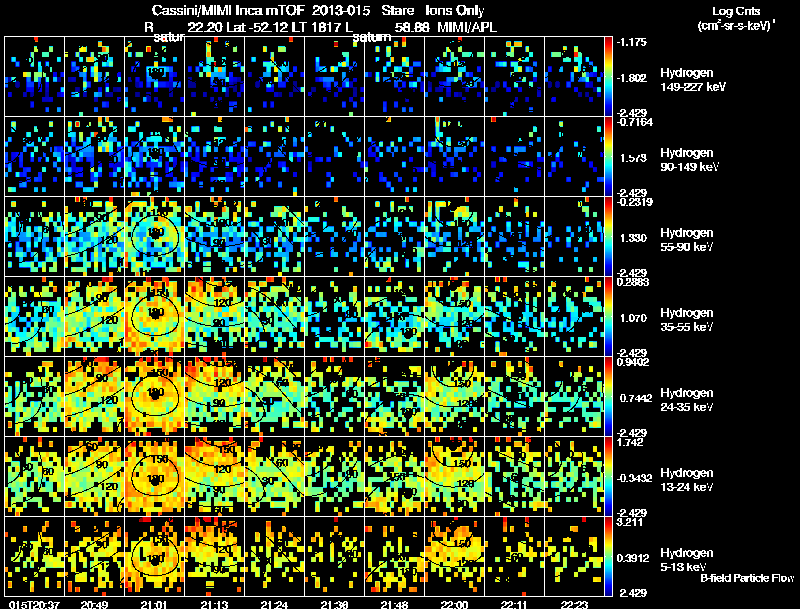Click the 'Ions Only' text in the title

coord(455,10)
